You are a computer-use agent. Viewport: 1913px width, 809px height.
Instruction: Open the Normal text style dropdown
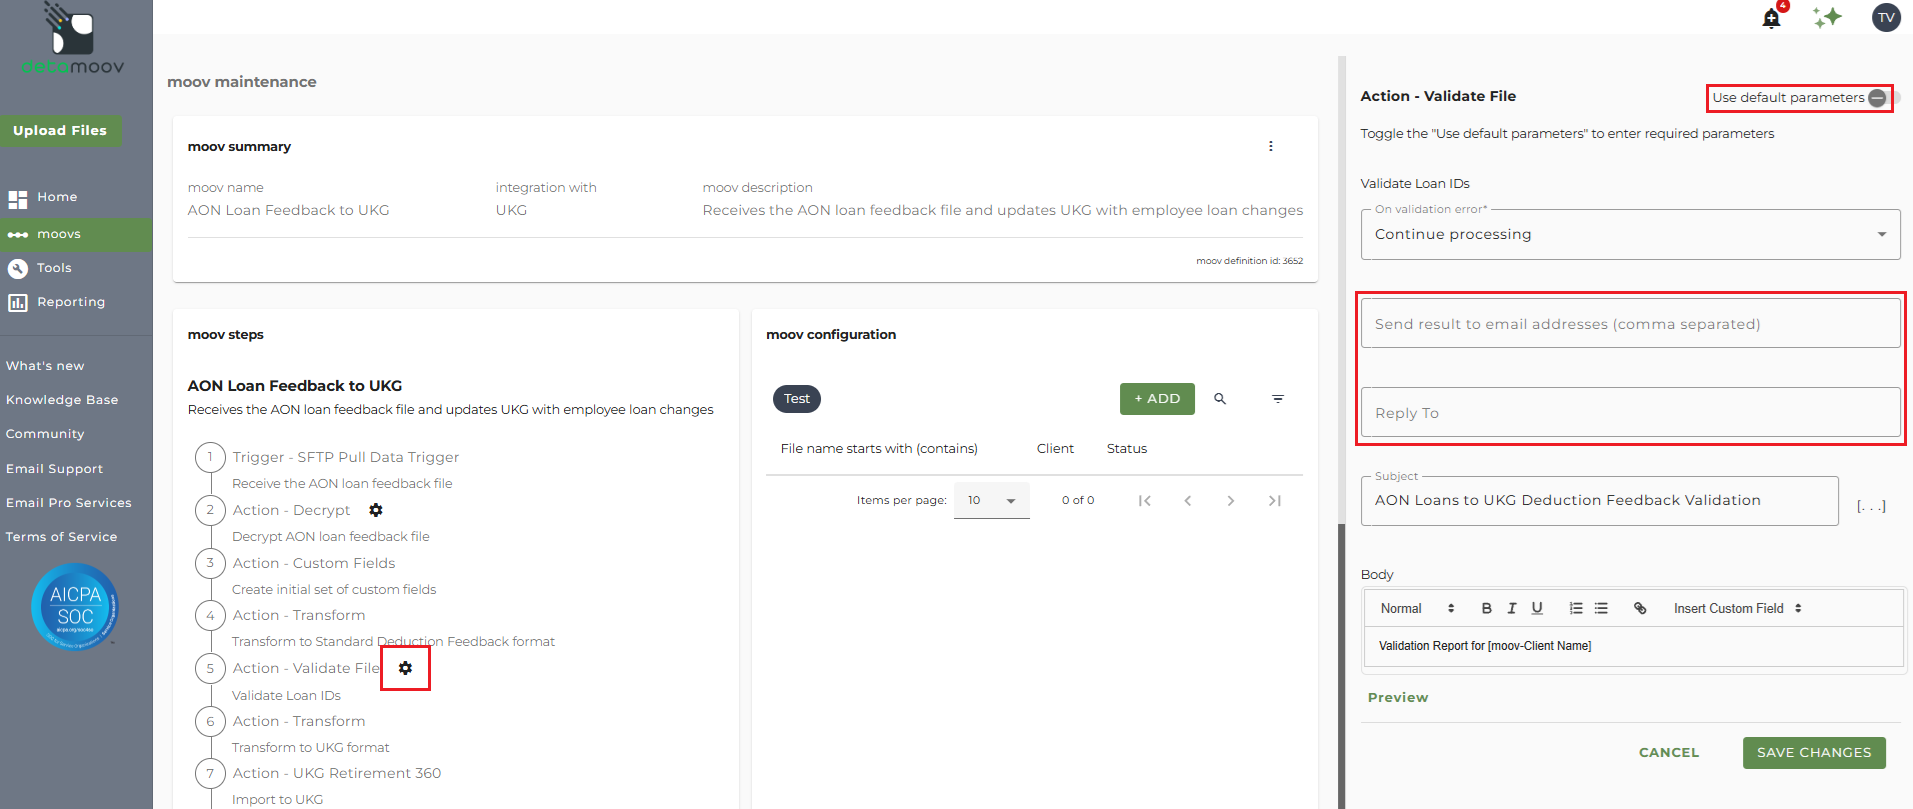1417,608
